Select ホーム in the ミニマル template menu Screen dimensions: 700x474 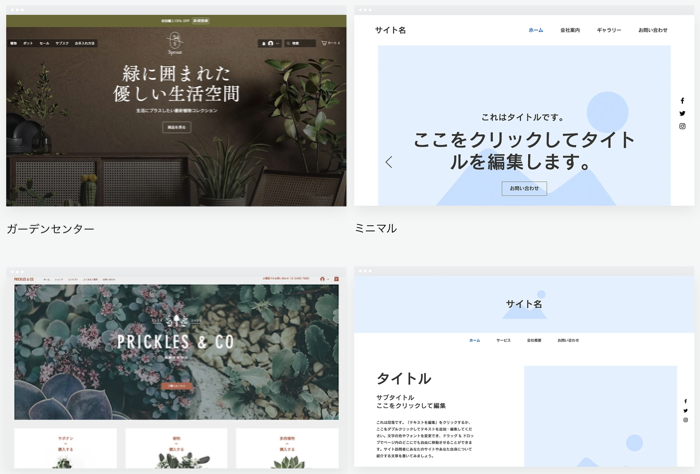536,30
